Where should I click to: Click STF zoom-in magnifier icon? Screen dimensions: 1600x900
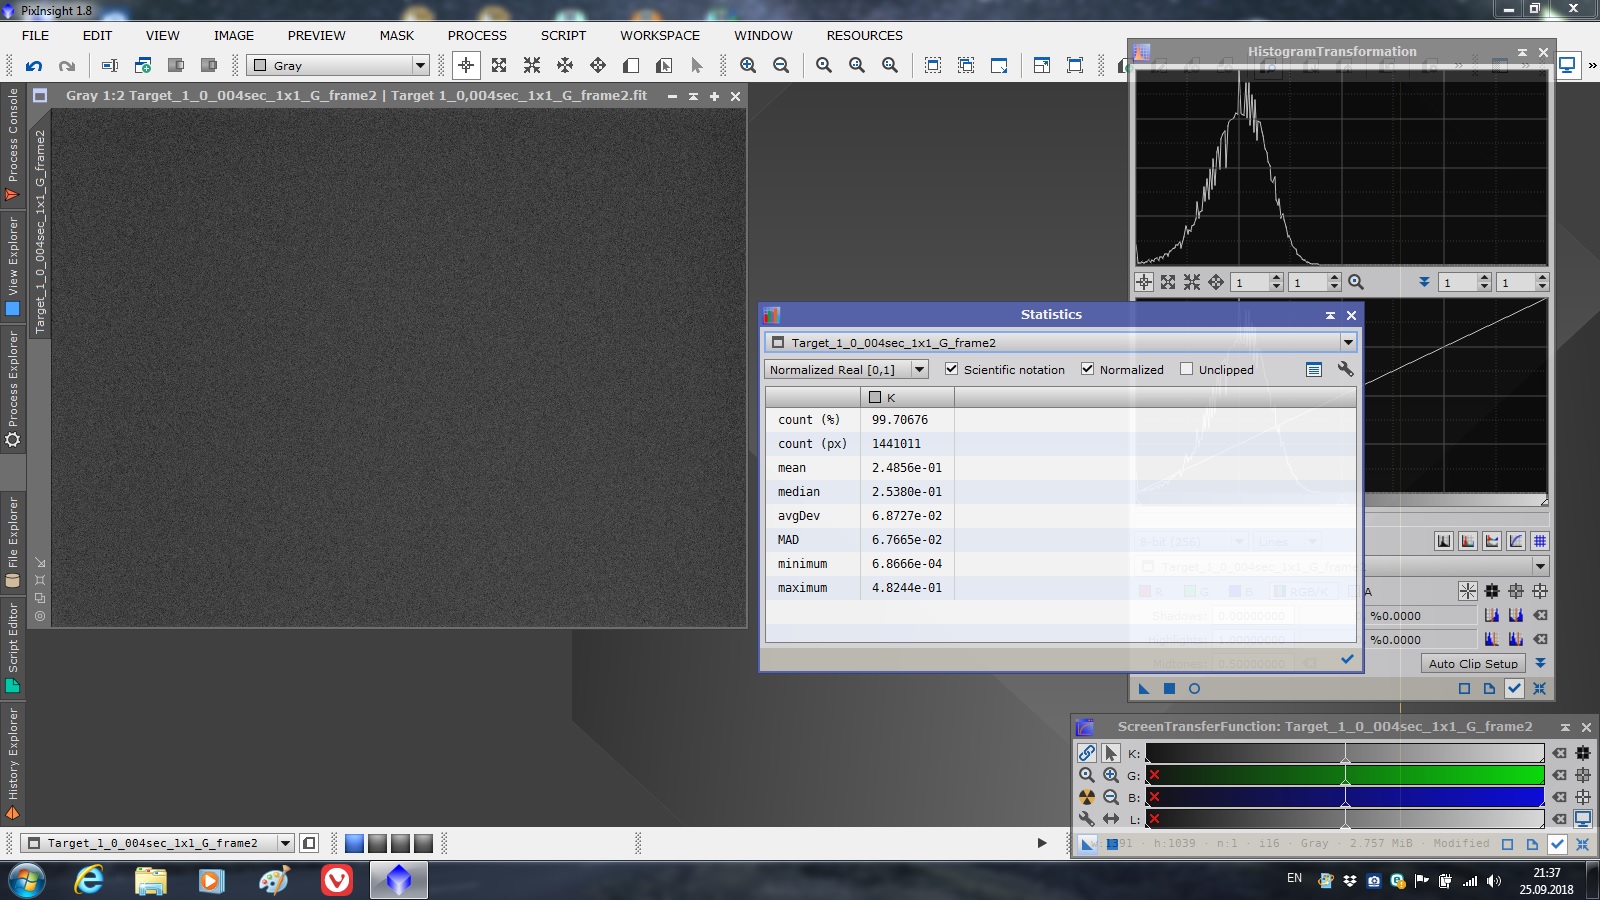[1111, 775]
